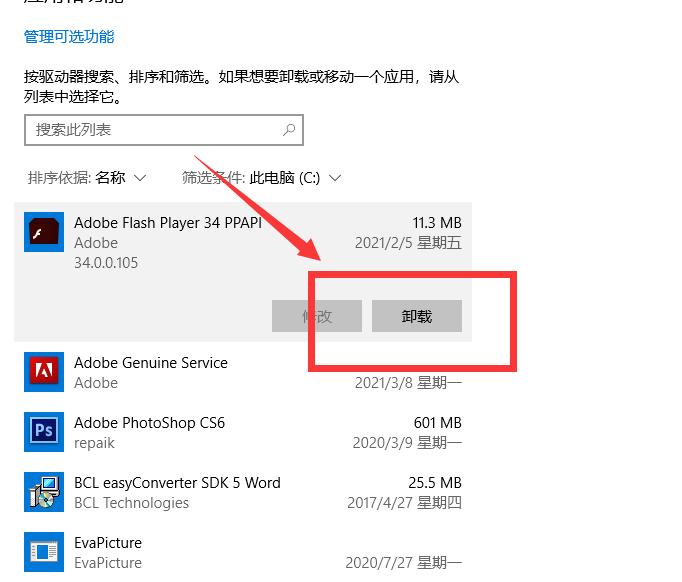
Task: Select the Adobe Flash Player 34 PPAPI name
Action: (168, 223)
